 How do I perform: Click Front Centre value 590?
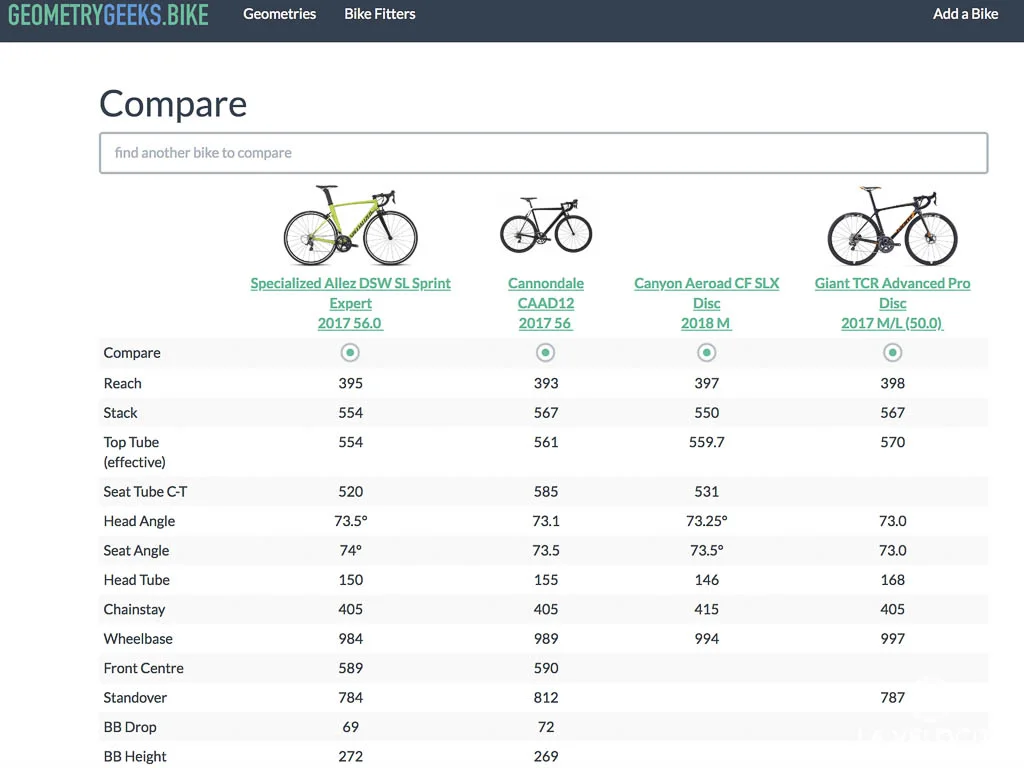[x=546, y=668]
